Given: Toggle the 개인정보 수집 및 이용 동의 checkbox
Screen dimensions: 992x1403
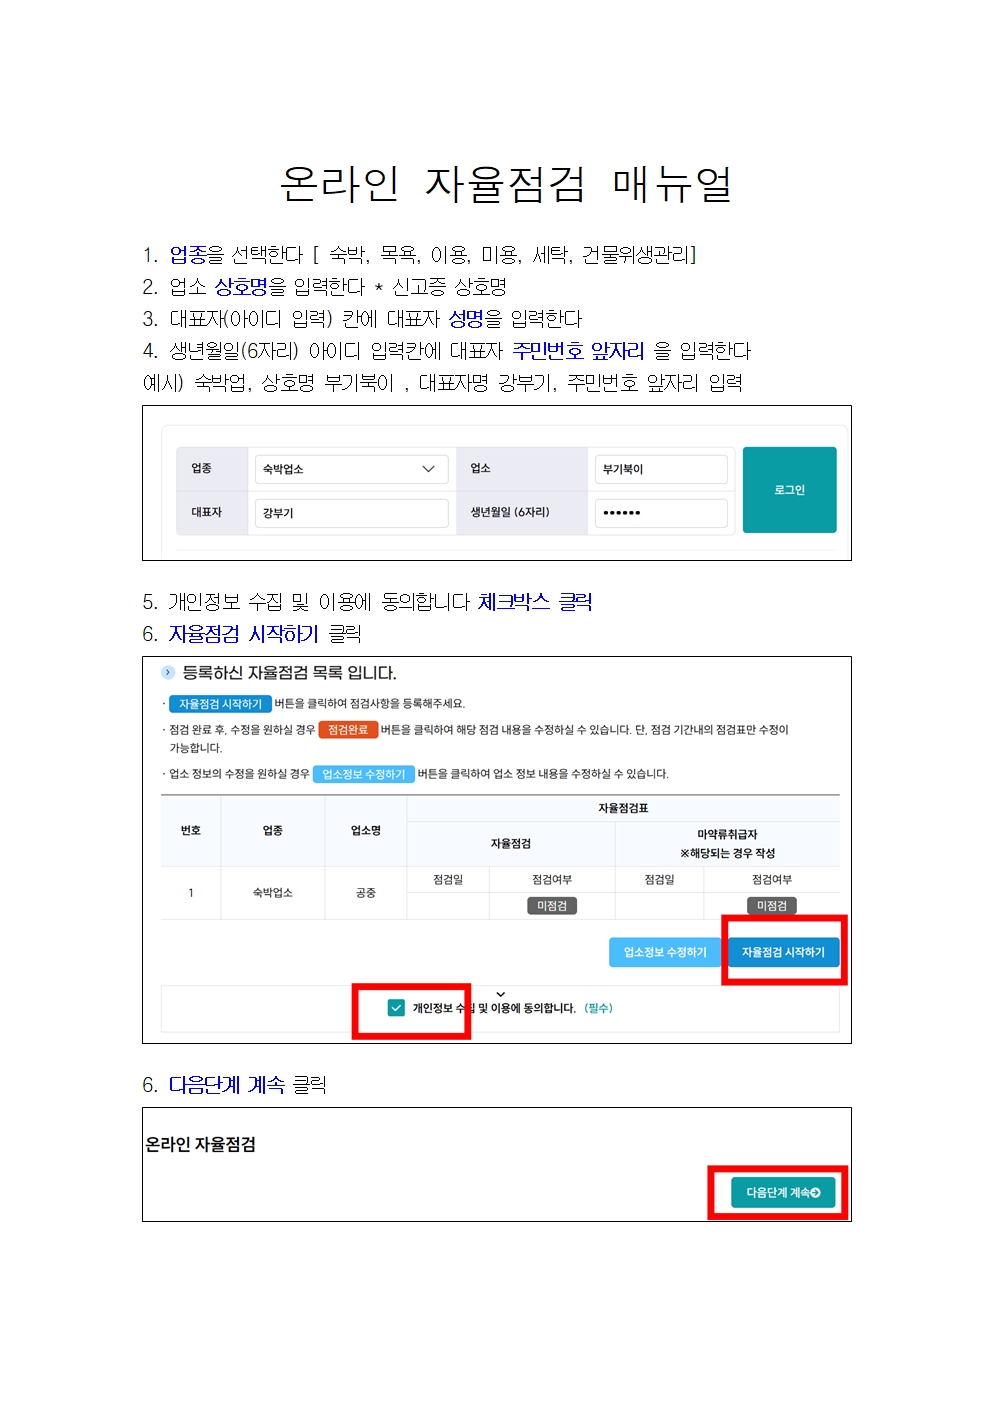Looking at the screenshot, I should (x=397, y=1008).
